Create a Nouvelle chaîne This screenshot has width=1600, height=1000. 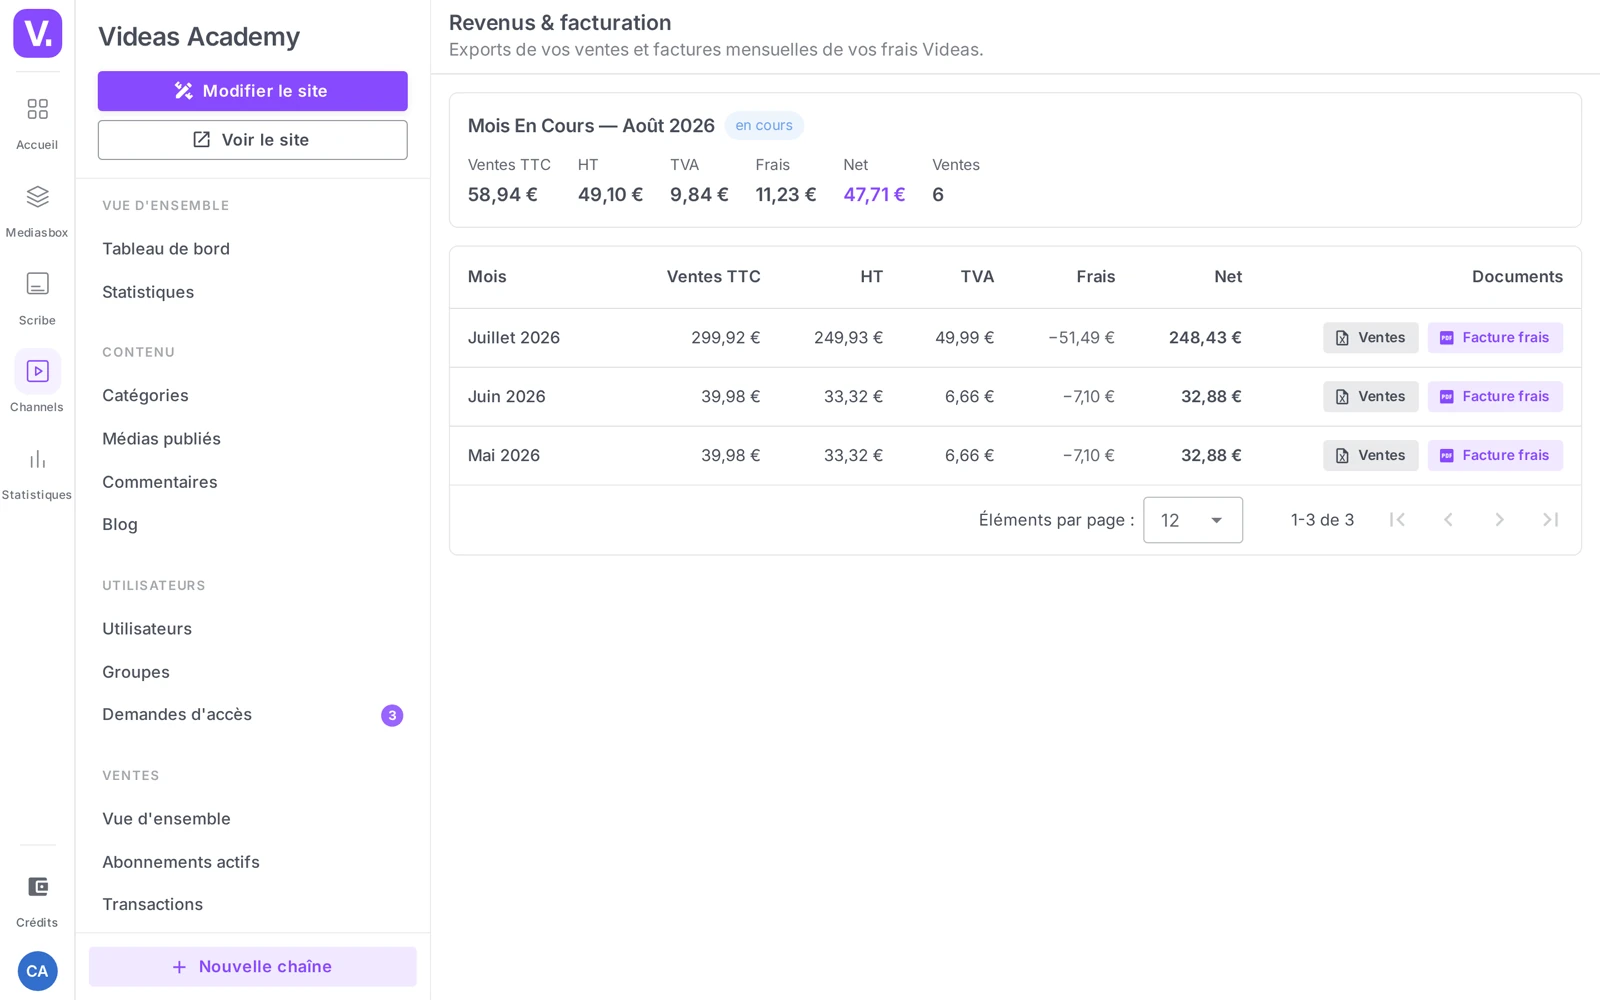[x=252, y=967]
